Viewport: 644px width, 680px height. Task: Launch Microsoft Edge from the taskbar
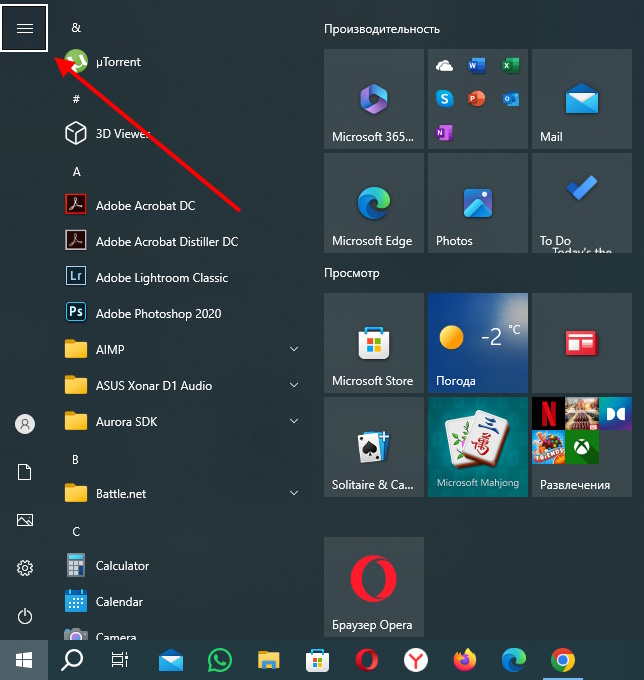point(513,660)
